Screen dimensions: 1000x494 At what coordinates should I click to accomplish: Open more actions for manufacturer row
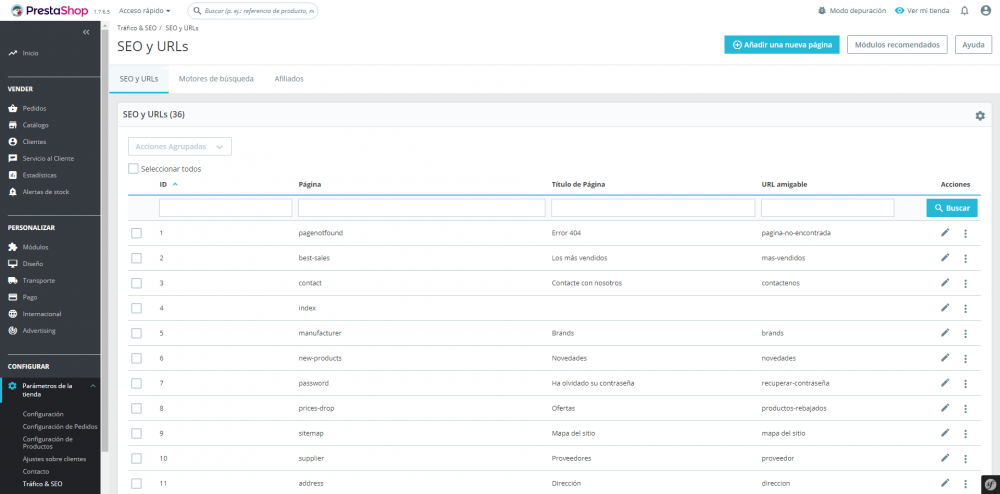pyautogui.click(x=965, y=333)
